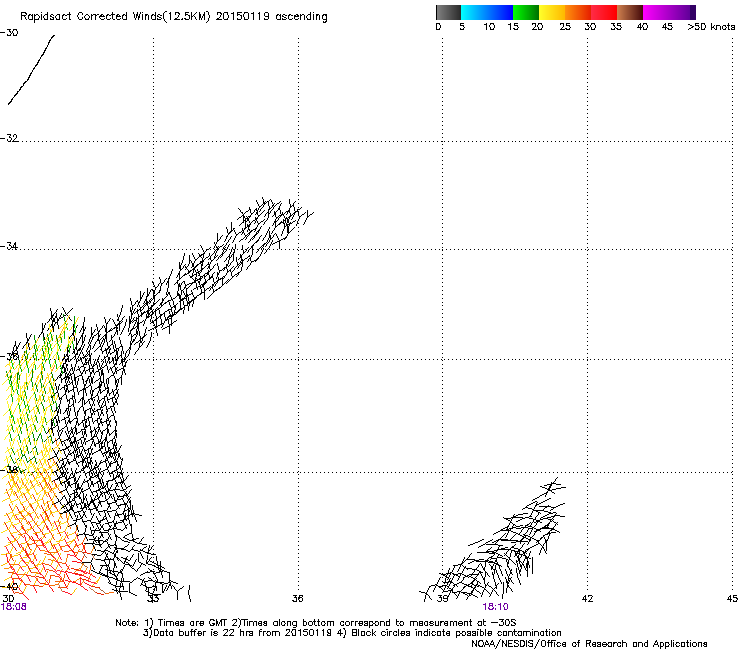740x650 pixels.
Task: Click the red 30-35 knots color band
Action: point(604,12)
